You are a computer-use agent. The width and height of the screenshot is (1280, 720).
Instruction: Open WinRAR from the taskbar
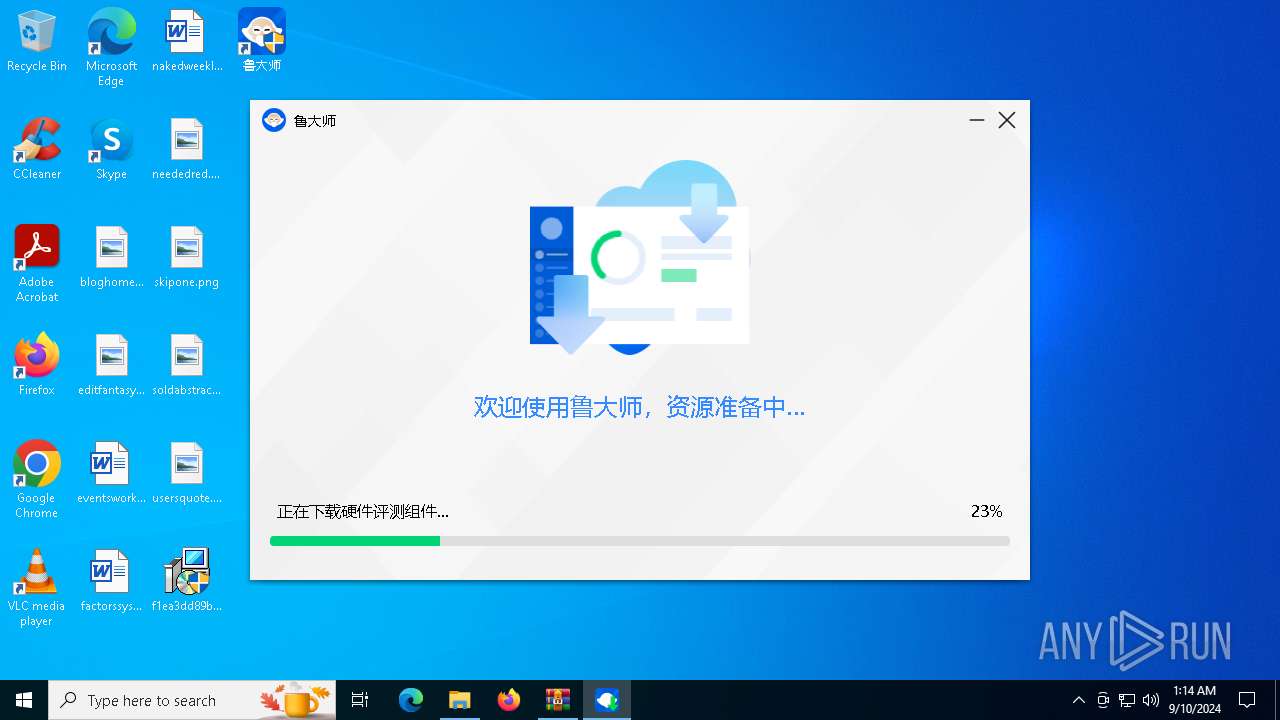coord(557,700)
